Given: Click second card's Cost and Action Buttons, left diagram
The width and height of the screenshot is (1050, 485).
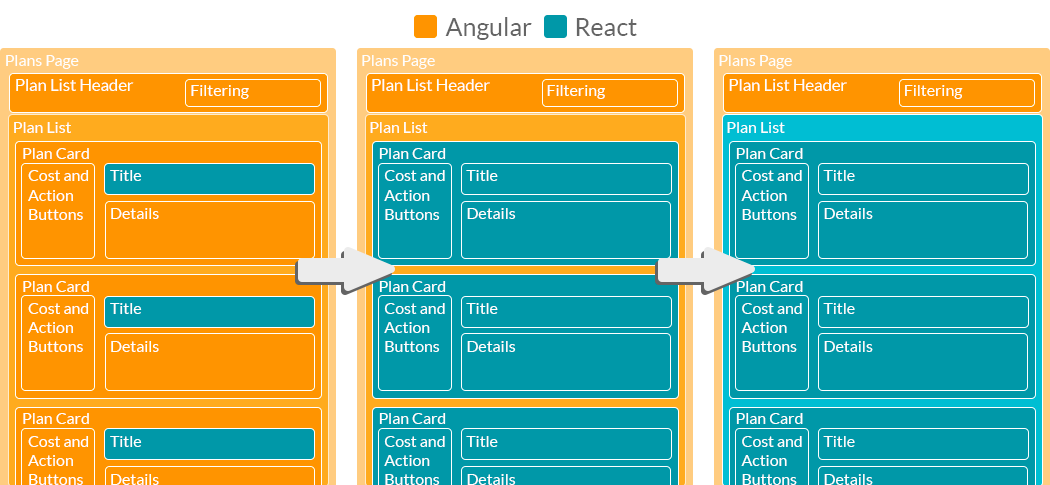Looking at the screenshot, I should (x=58, y=343).
